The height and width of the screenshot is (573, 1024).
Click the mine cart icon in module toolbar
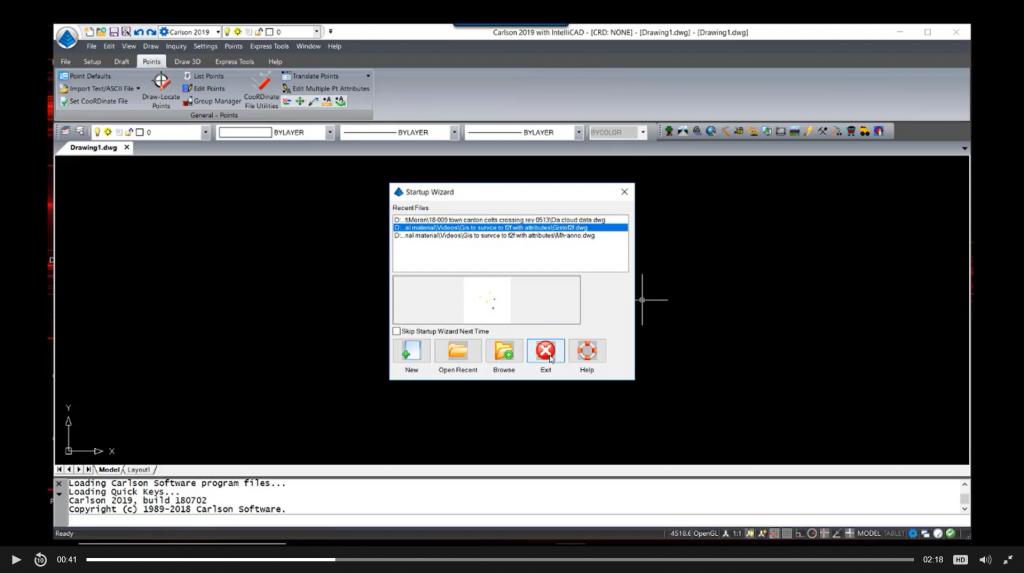coord(851,131)
